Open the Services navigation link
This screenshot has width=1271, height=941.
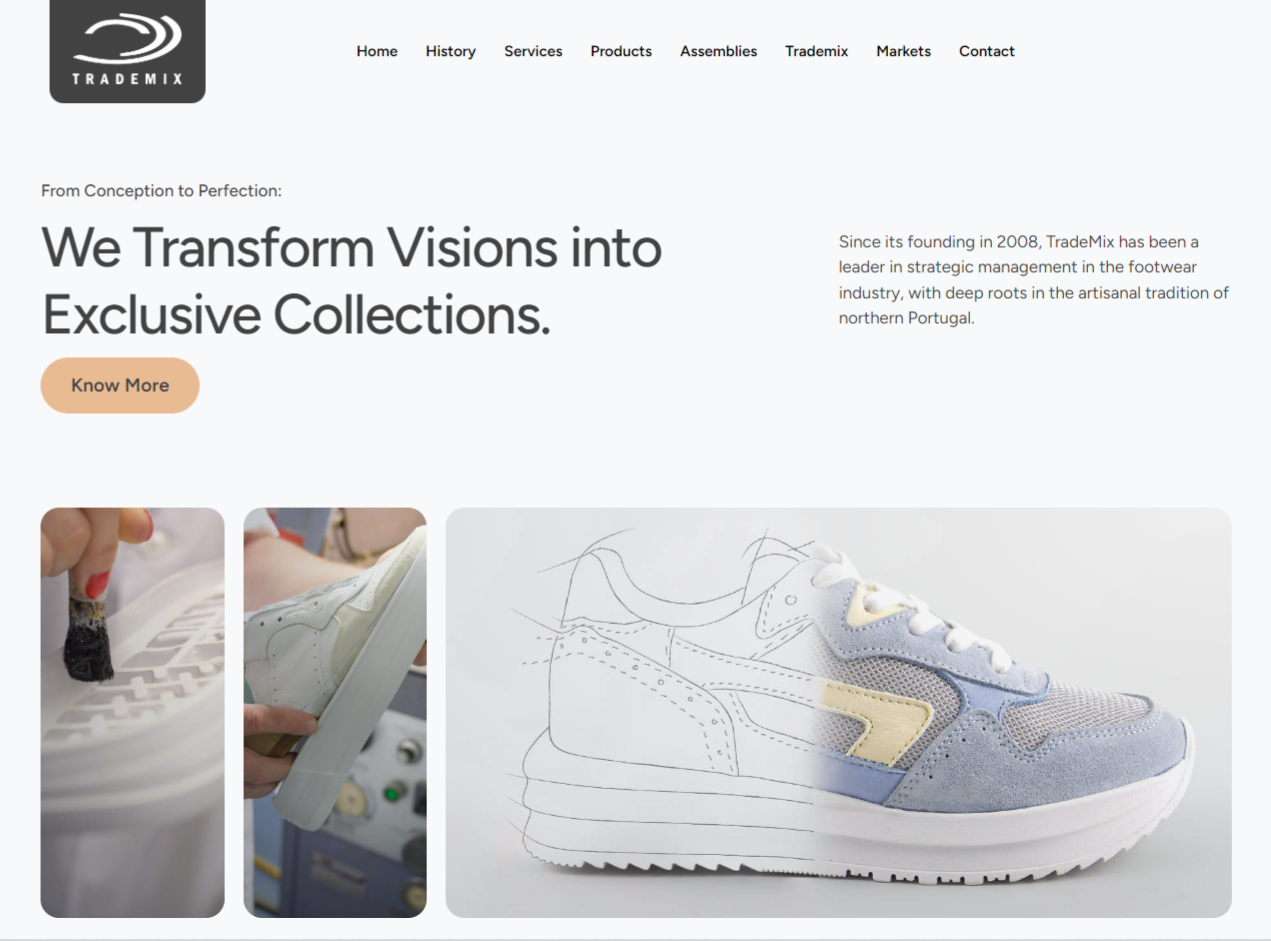(x=533, y=51)
